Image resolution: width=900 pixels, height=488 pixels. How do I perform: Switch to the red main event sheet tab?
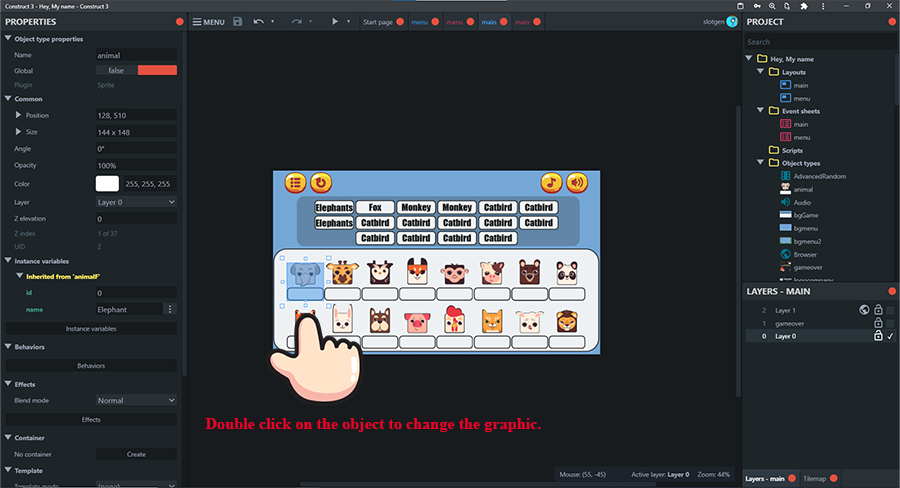coord(522,22)
